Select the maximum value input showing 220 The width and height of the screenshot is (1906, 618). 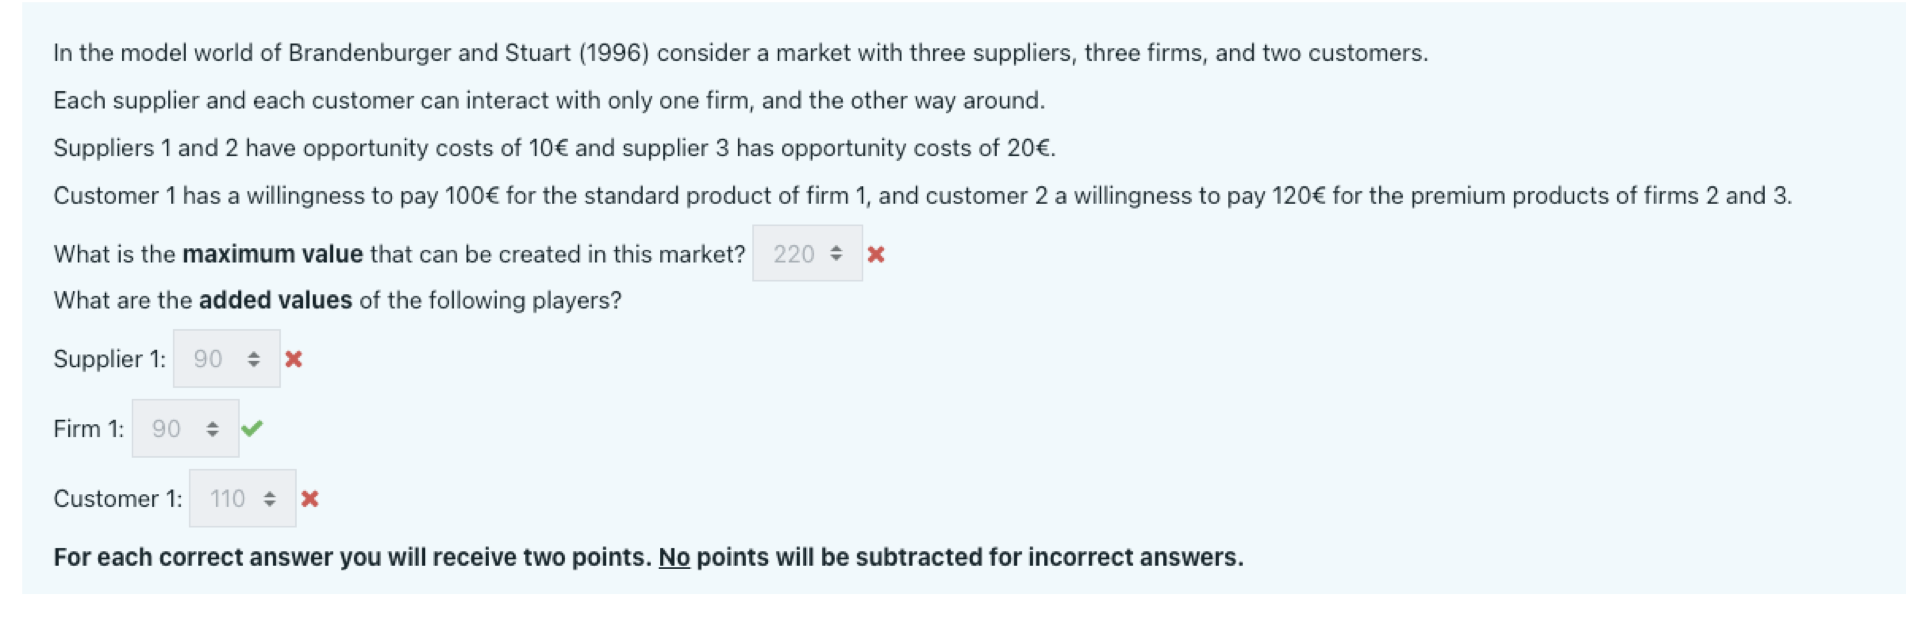(795, 254)
